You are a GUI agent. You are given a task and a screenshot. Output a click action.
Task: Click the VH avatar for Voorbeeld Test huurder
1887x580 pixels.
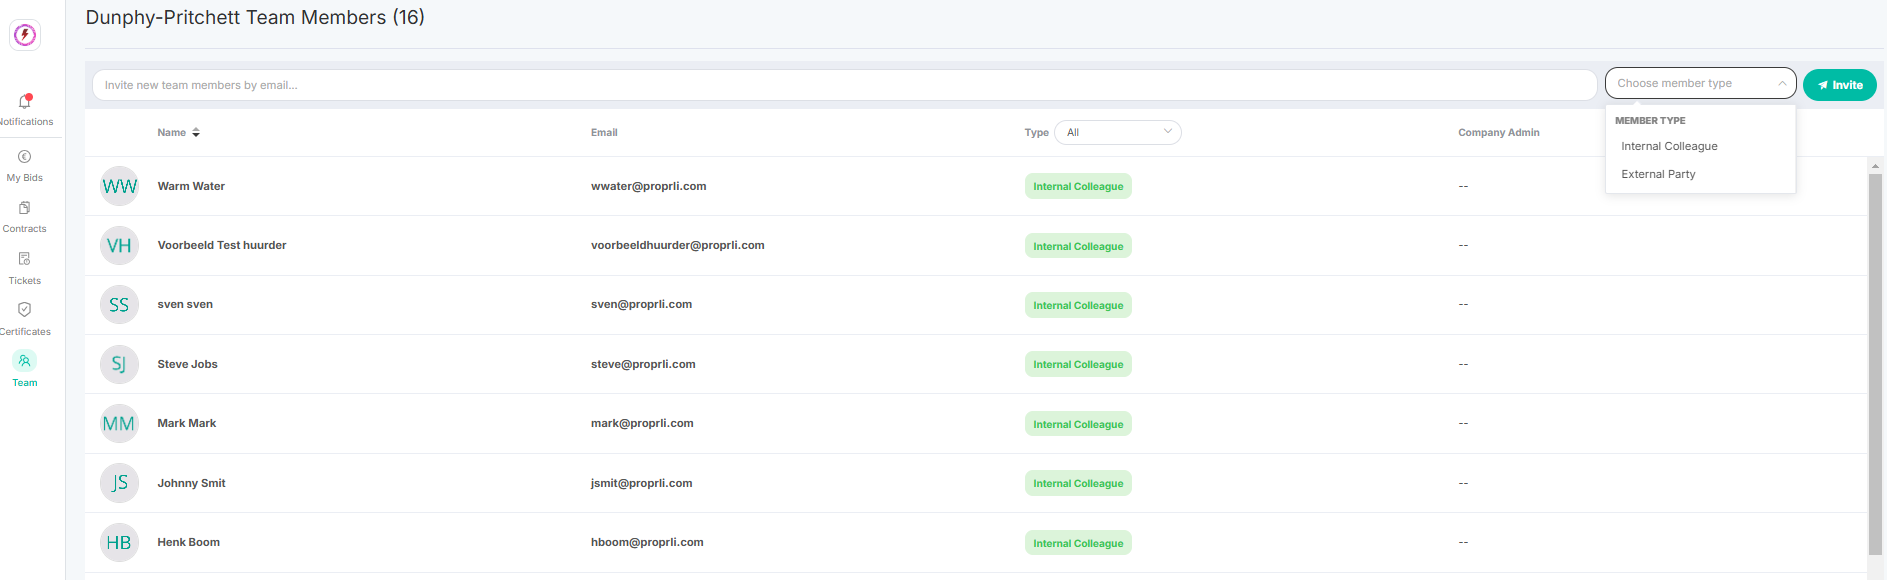click(119, 246)
